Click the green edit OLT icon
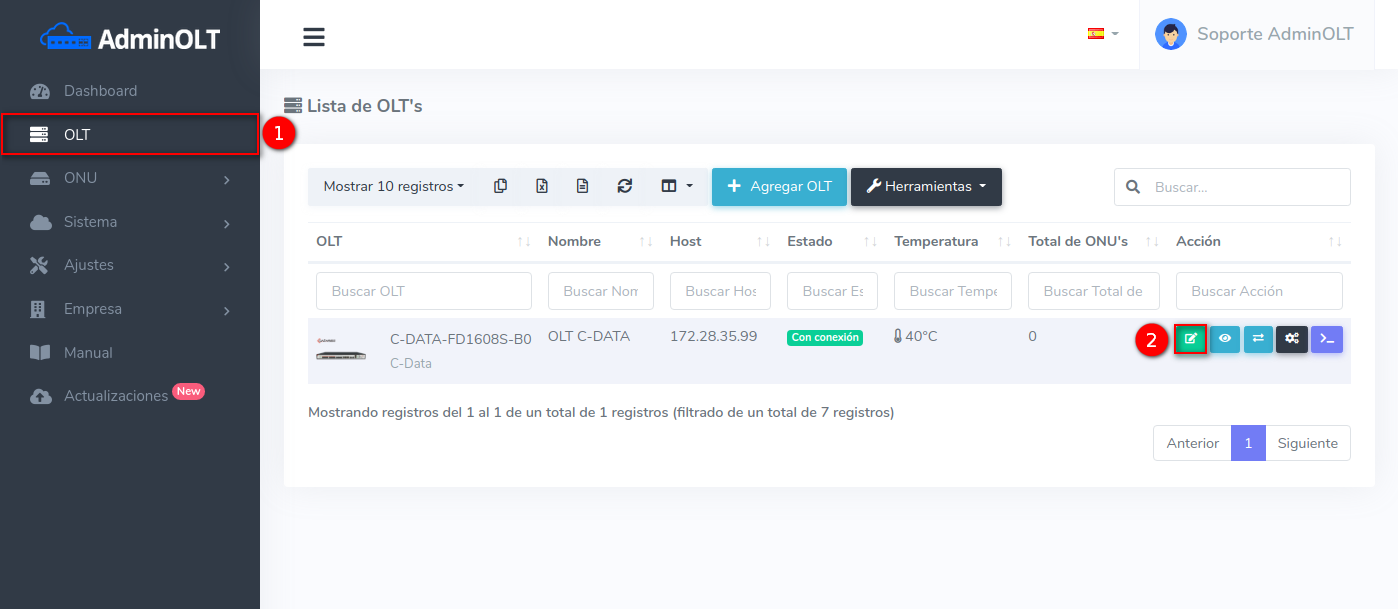This screenshot has height=609, width=1398. point(1190,339)
